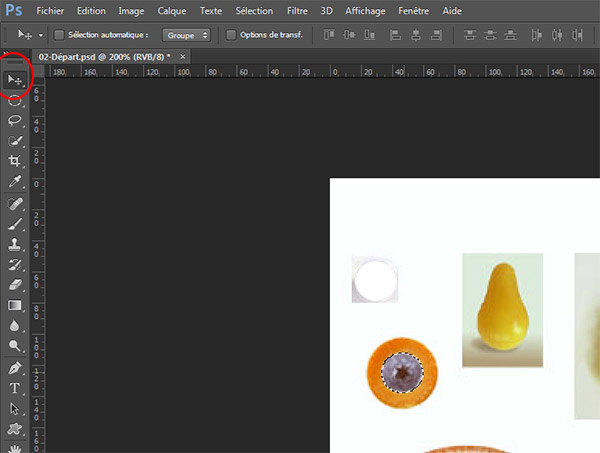600x453 pixels.
Task: Enable Sélection automatique checkbox
Action: coord(59,35)
